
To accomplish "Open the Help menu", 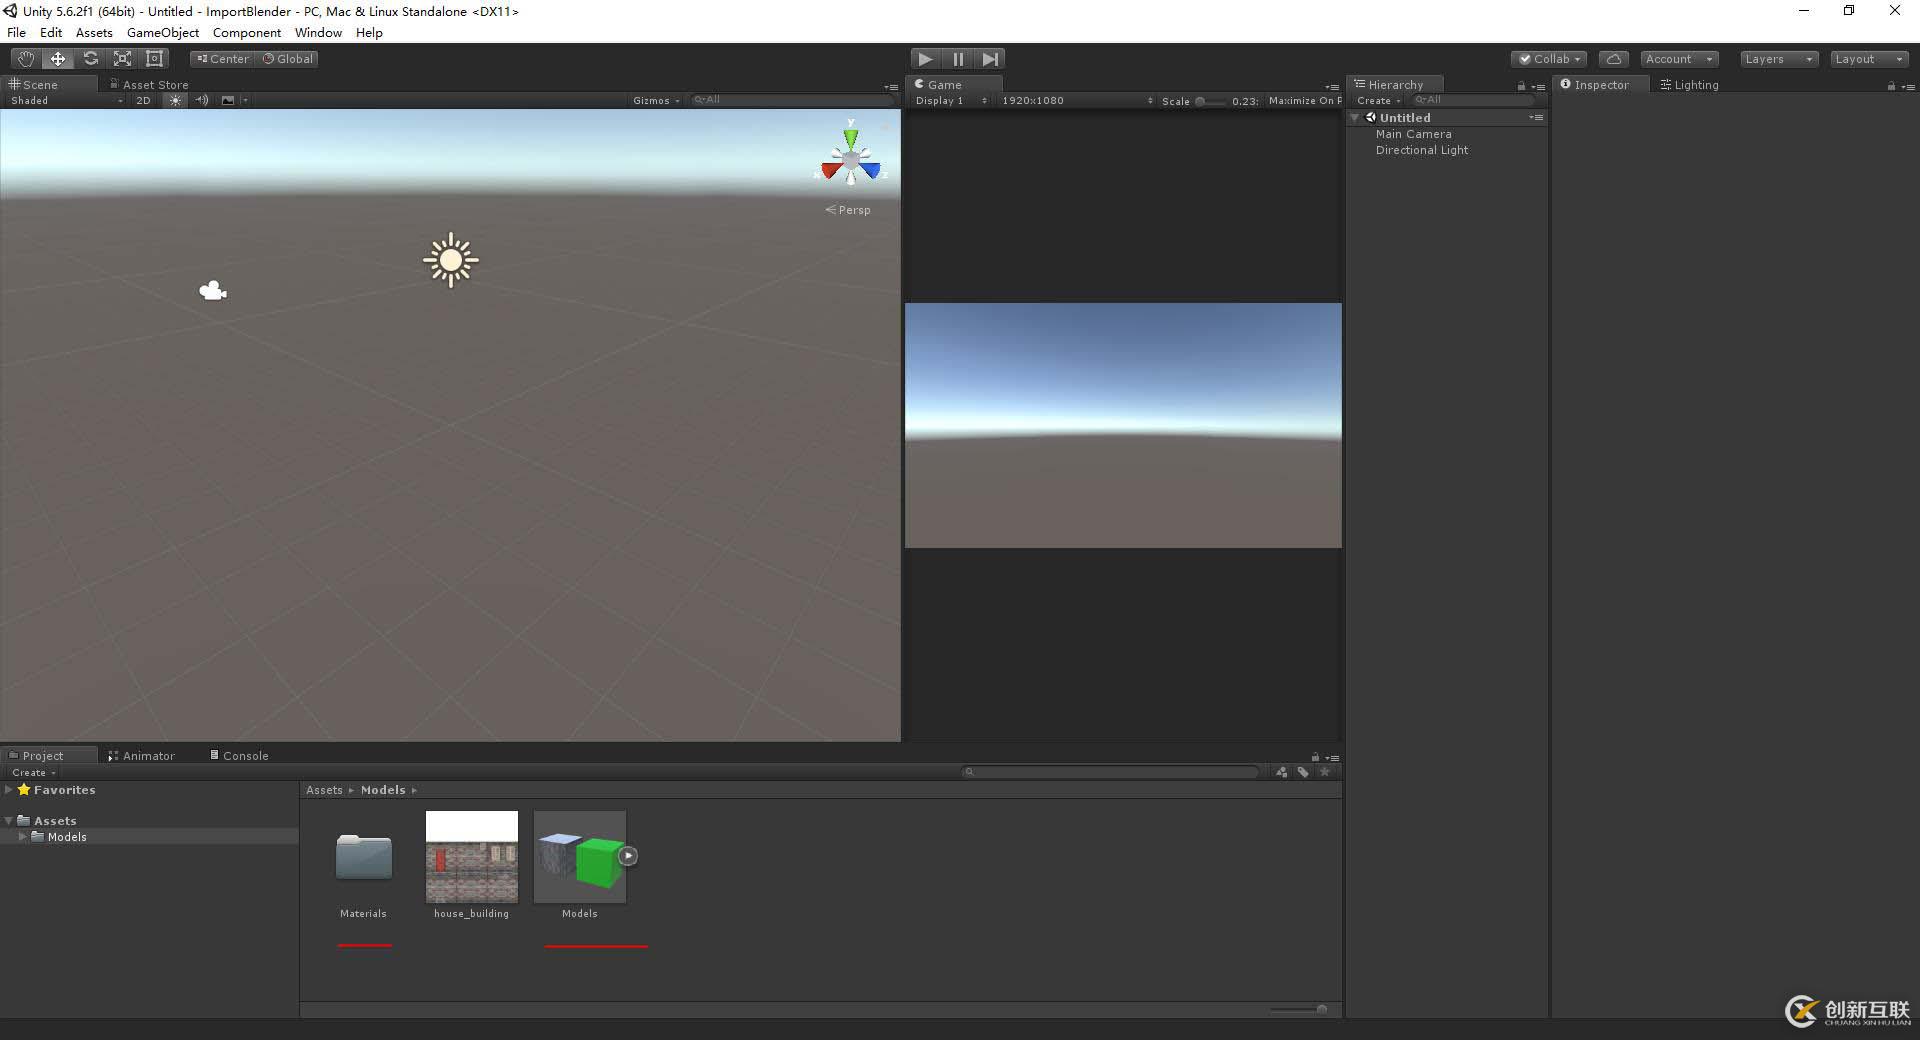I will 369,33.
